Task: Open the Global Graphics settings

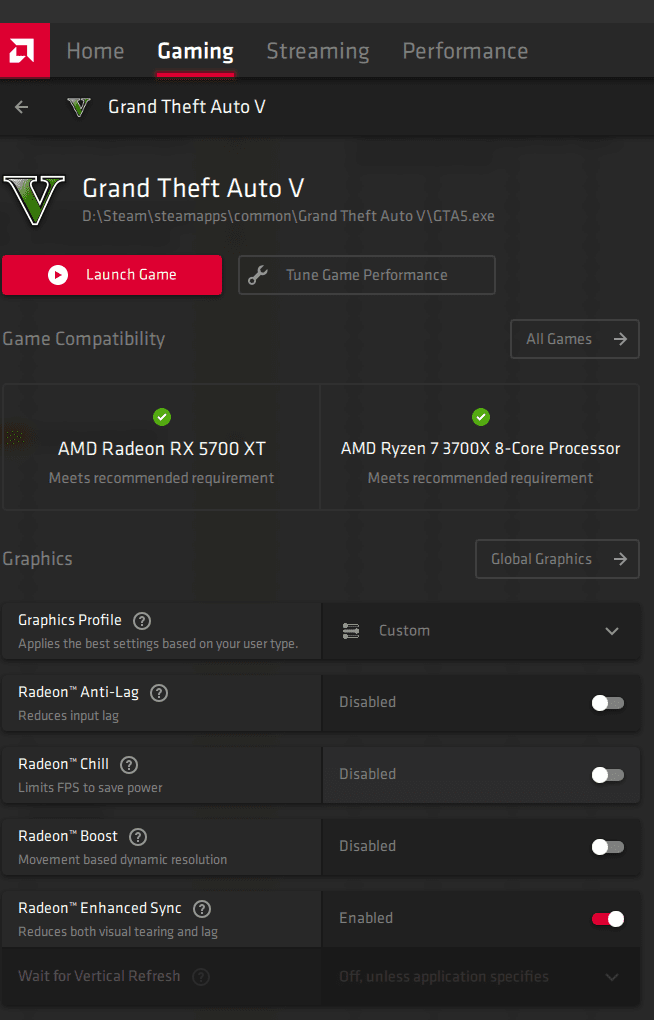Action: 557,559
